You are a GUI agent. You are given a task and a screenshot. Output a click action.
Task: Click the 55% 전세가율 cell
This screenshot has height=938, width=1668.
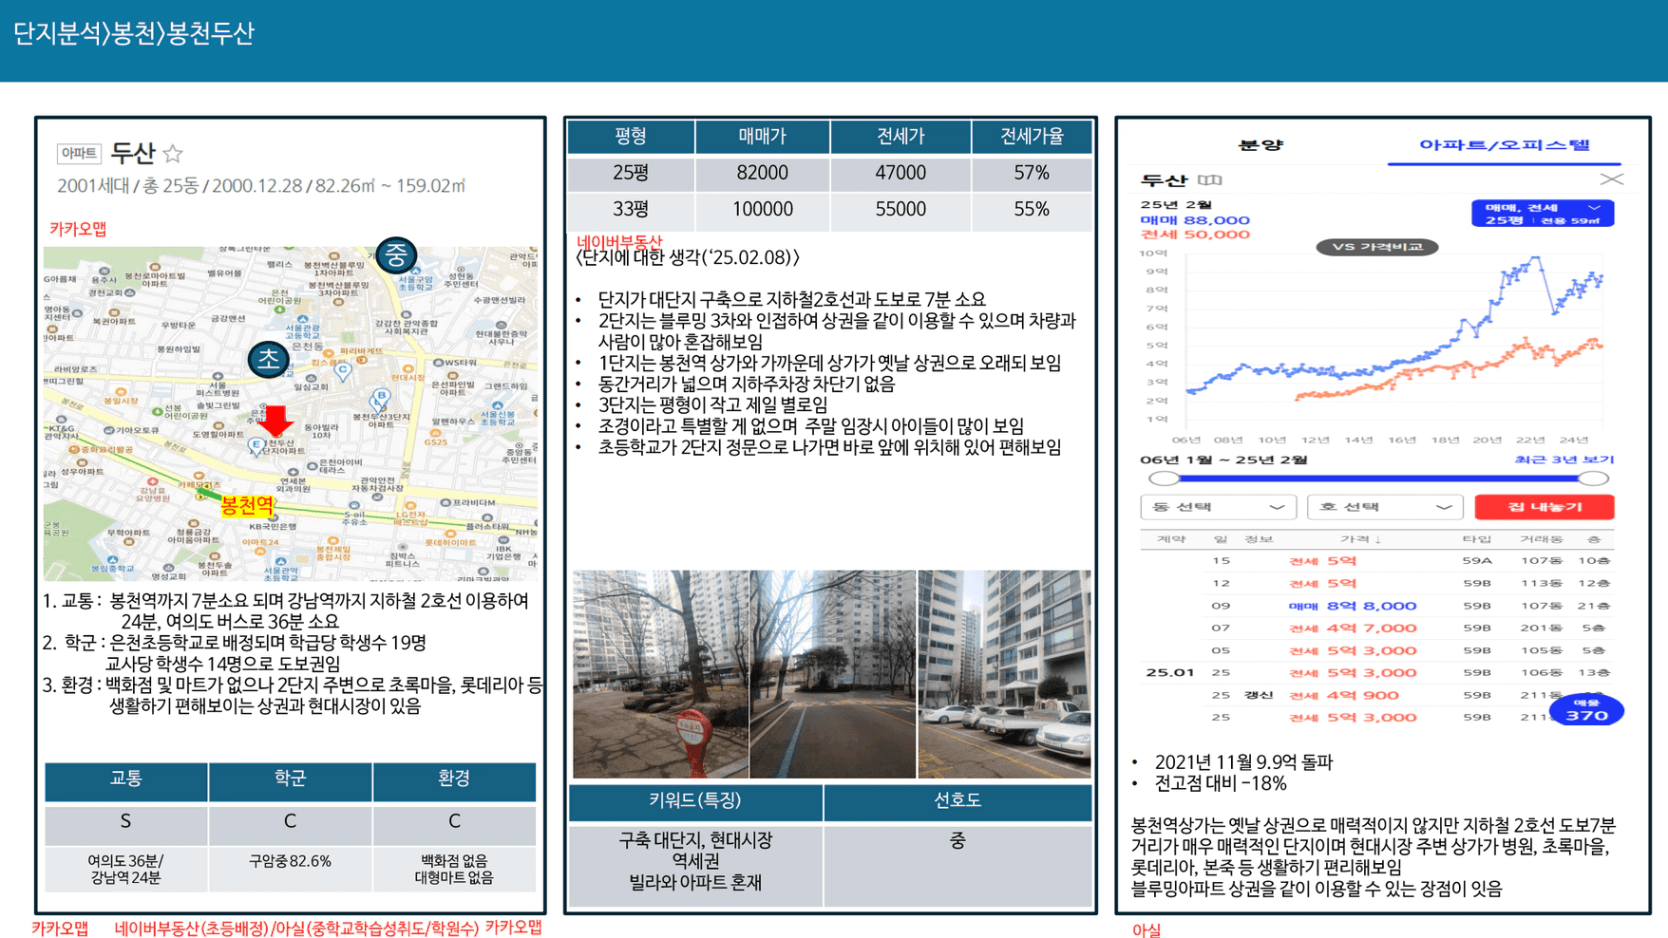[1031, 210]
